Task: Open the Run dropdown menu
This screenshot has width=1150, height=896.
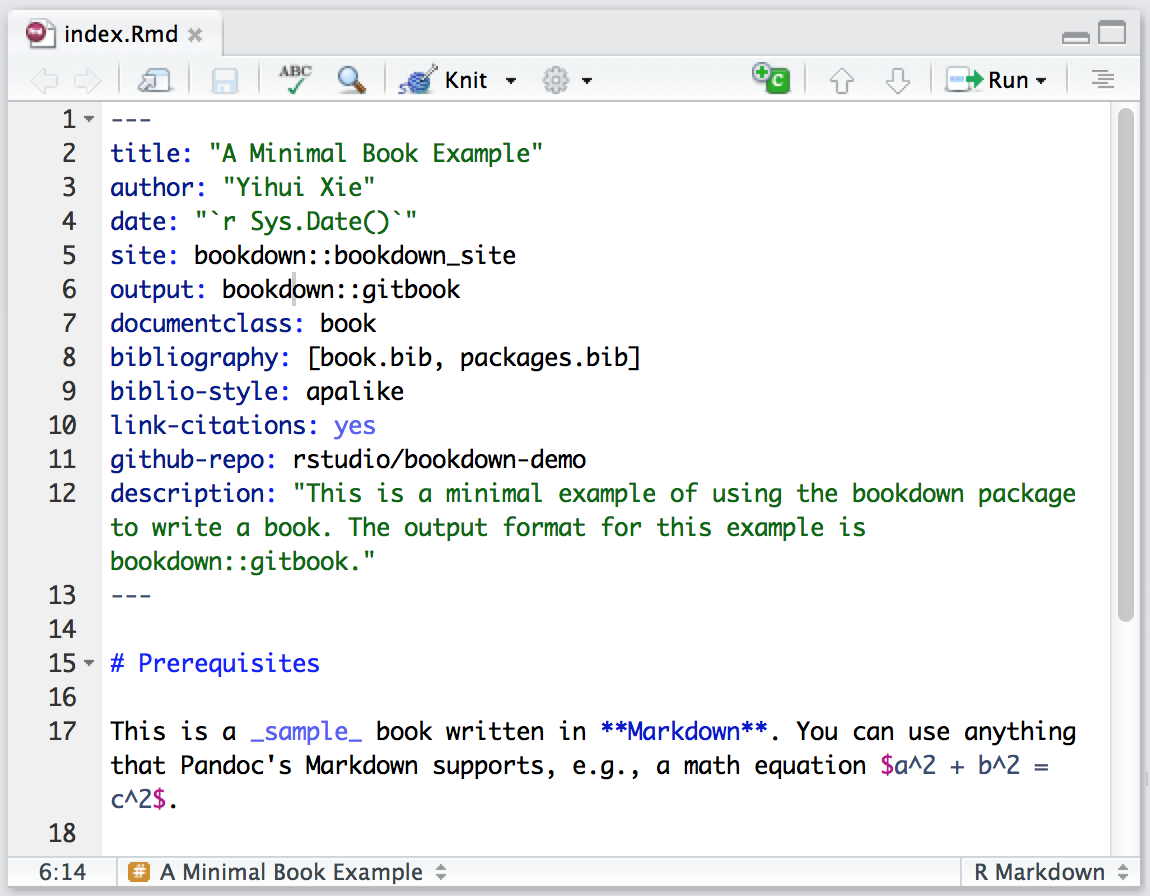Action: pyautogui.click(x=1042, y=81)
